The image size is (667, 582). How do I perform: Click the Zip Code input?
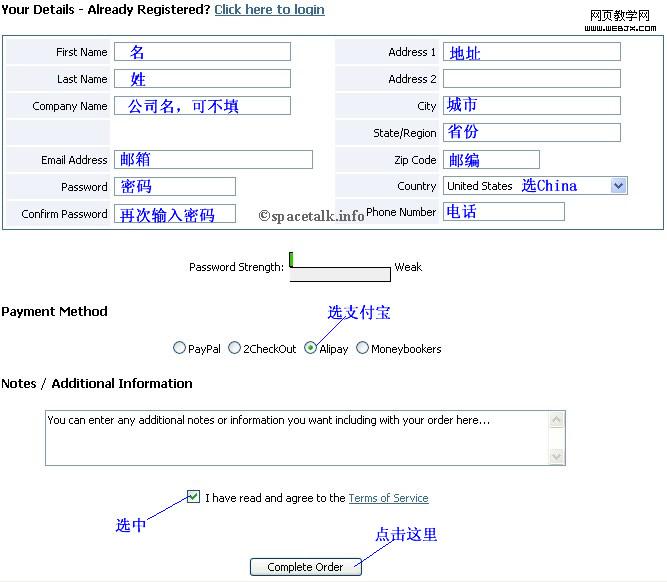pos(491,160)
